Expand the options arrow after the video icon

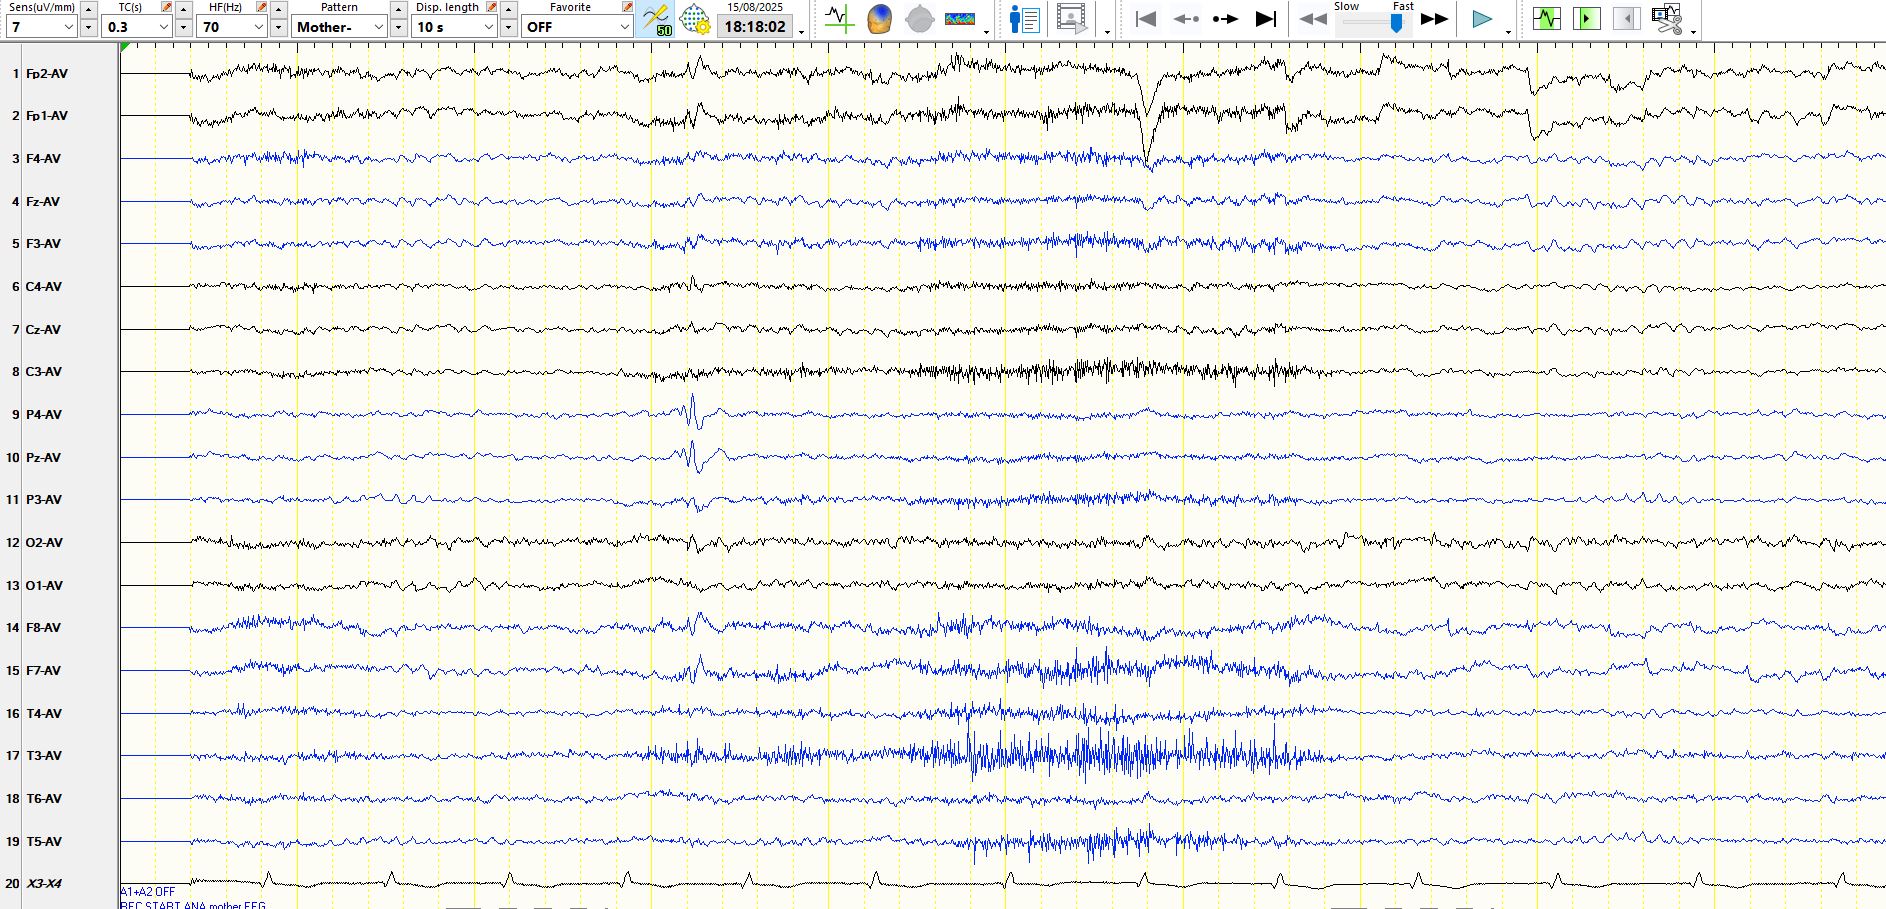pos(1107,32)
